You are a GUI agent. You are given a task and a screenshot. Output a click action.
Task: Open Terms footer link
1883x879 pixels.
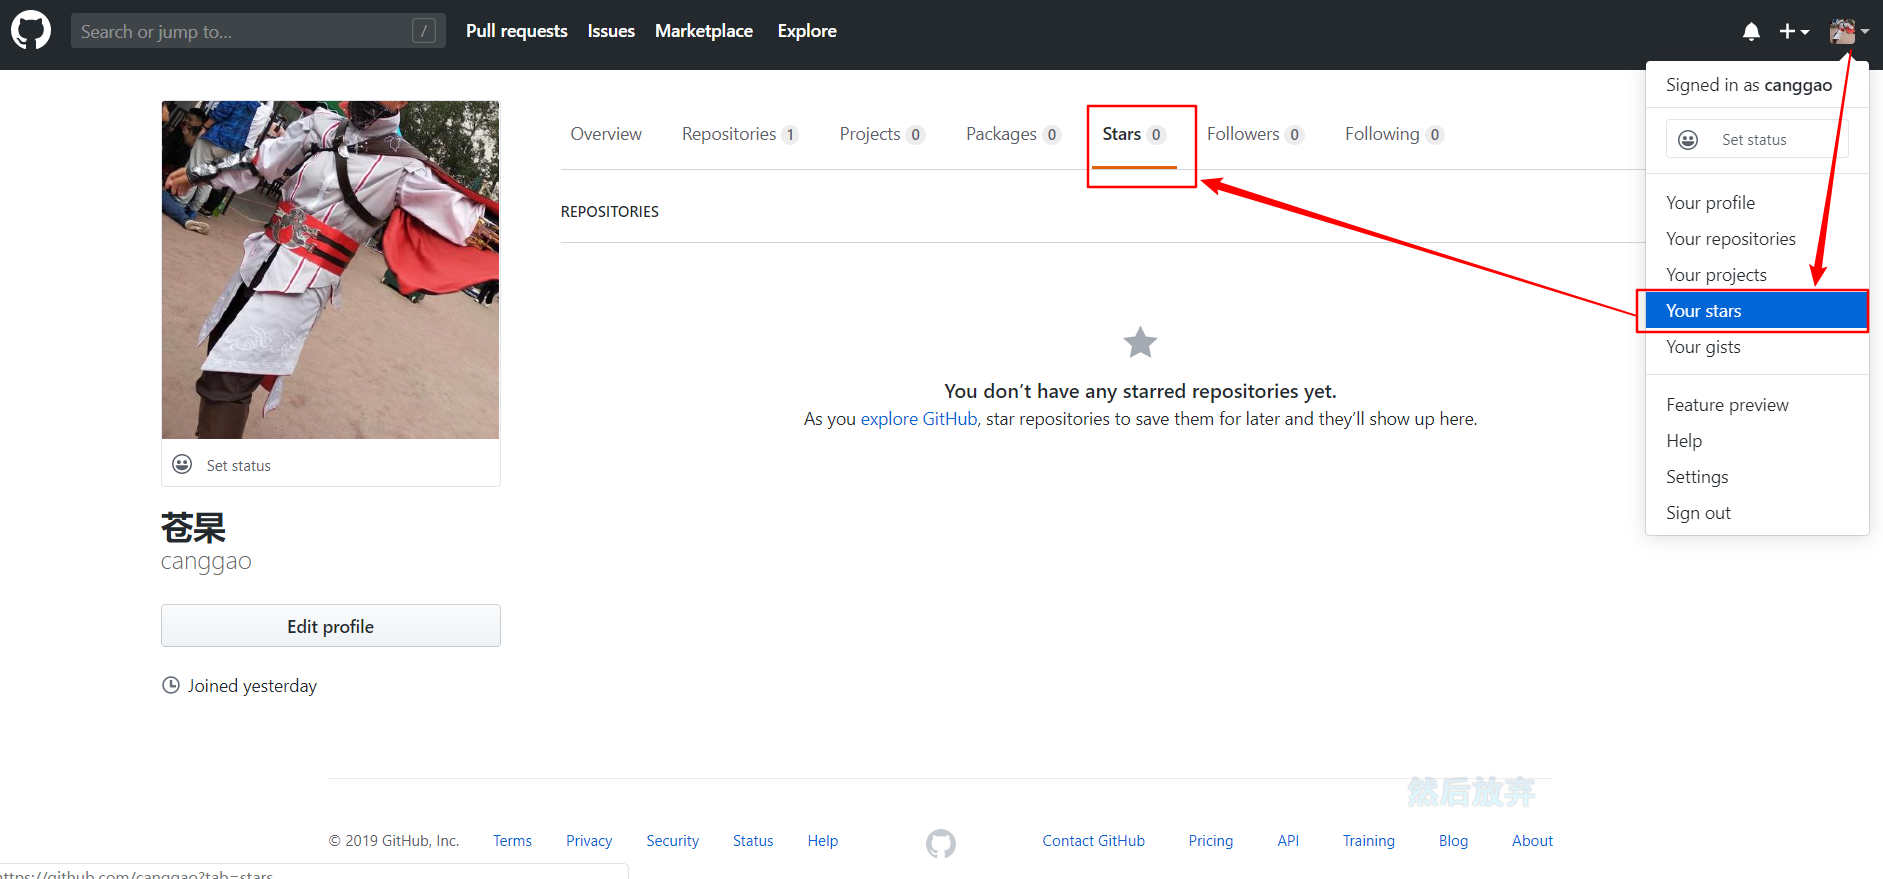pyautogui.click(x=512, y=841)
